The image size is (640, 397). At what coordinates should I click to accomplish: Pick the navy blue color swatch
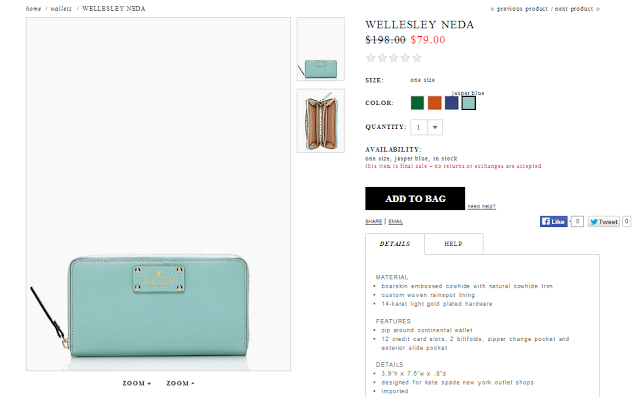point(451,103)
